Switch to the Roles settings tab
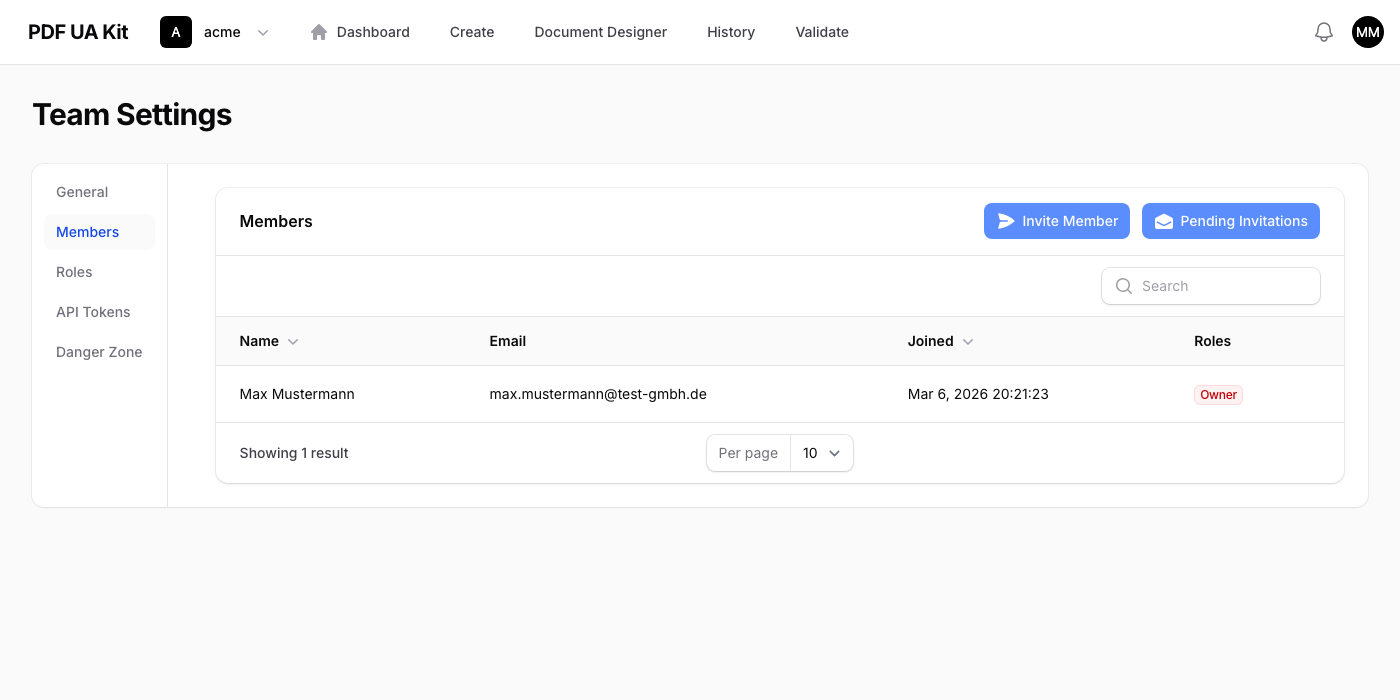Screen dimensions: 1400x700 coord(74,272)
